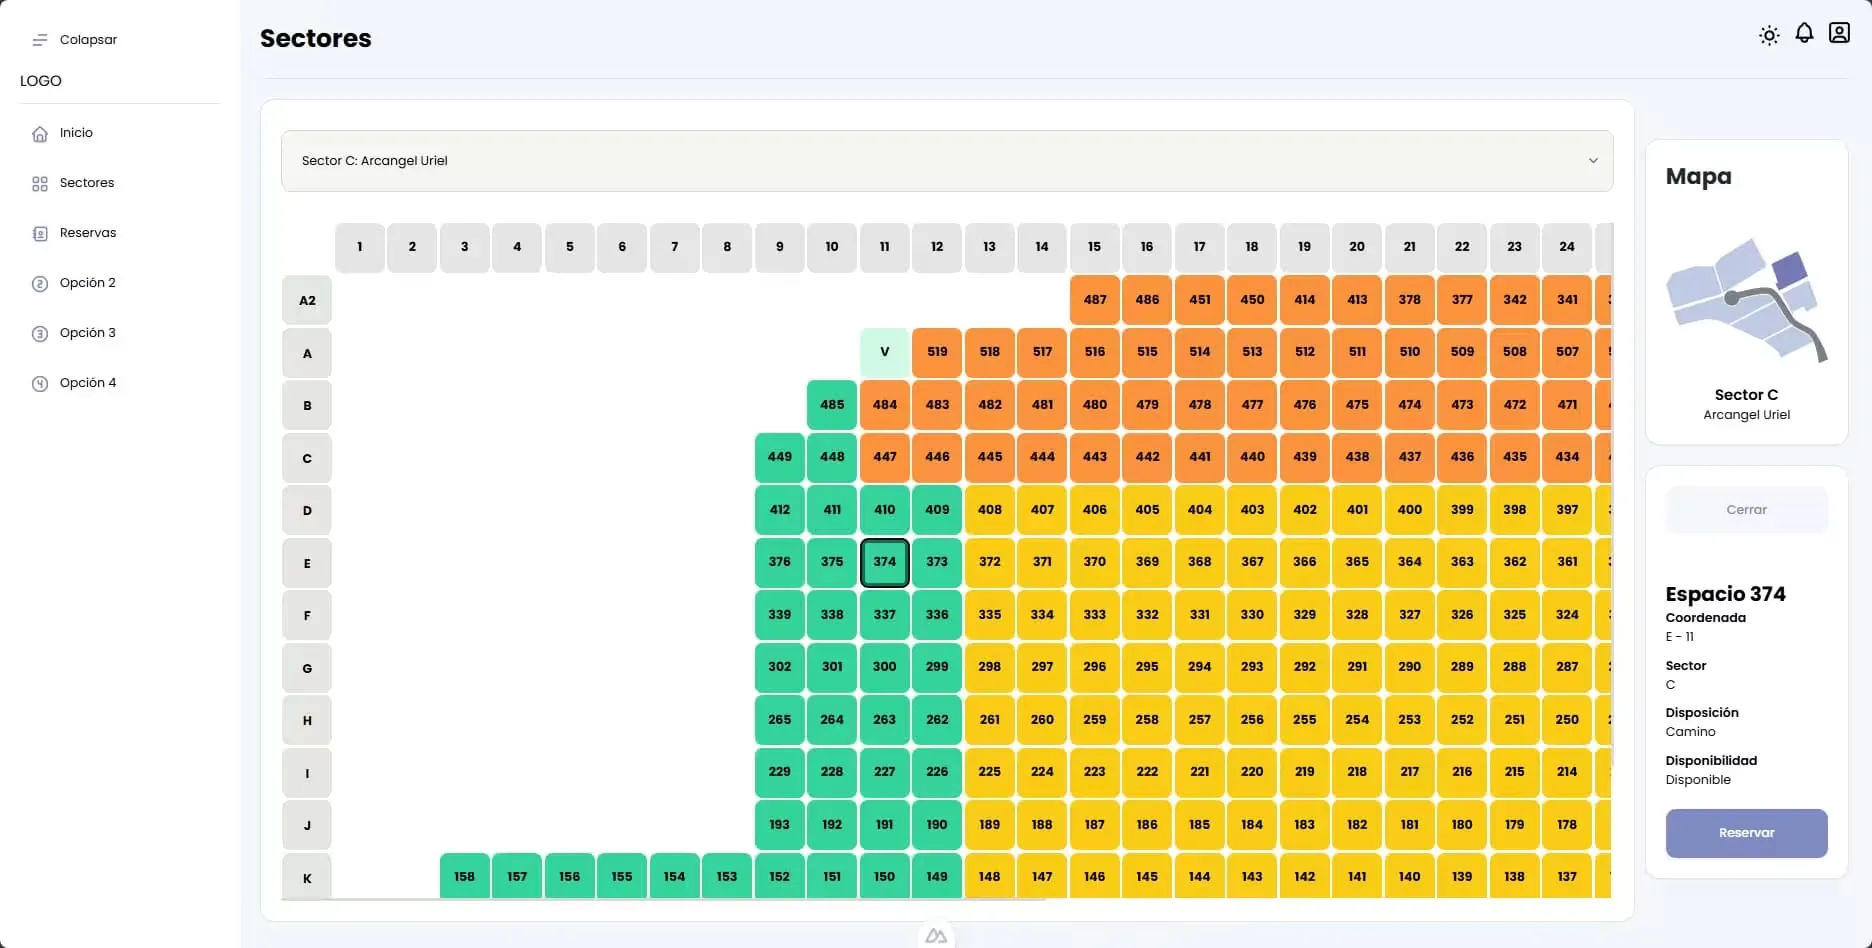Click the Sectores grid icon
Image resolution: width=1872 pixels, height=948 pixels.
tap(39, 183)
